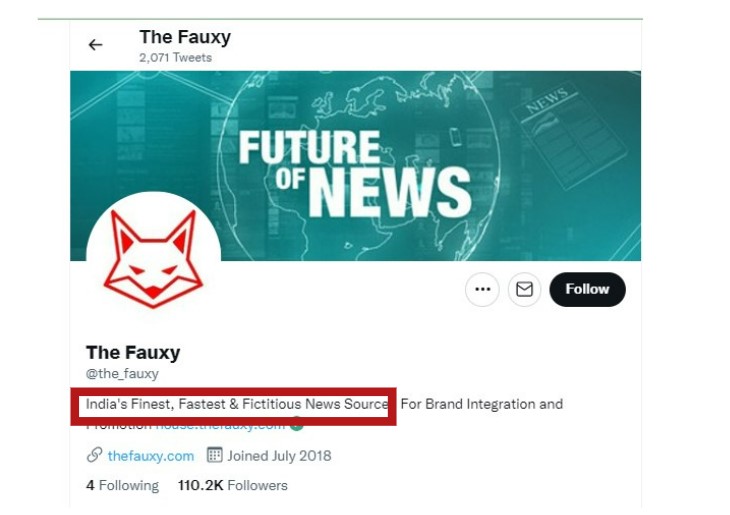
Task: Click the envelope message icon
Action: pyautogui.click(x=524, y=289)
